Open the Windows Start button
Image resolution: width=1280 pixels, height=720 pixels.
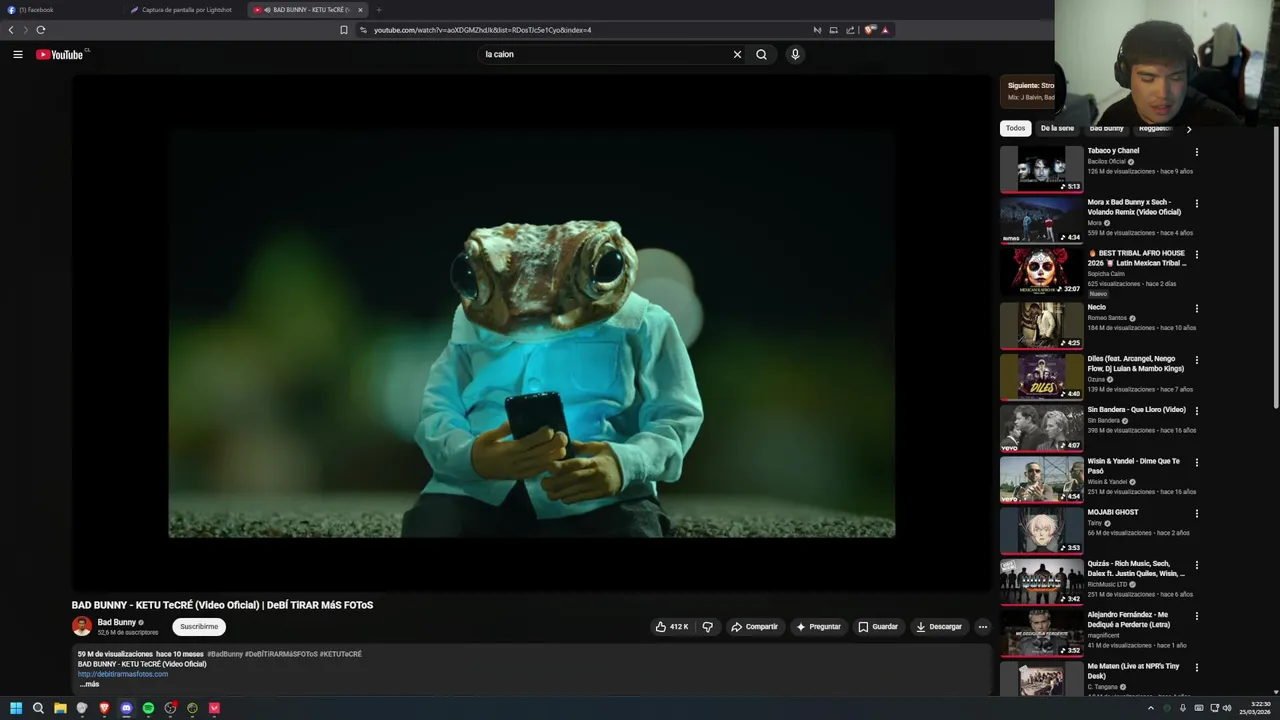[x=16, y=708]
